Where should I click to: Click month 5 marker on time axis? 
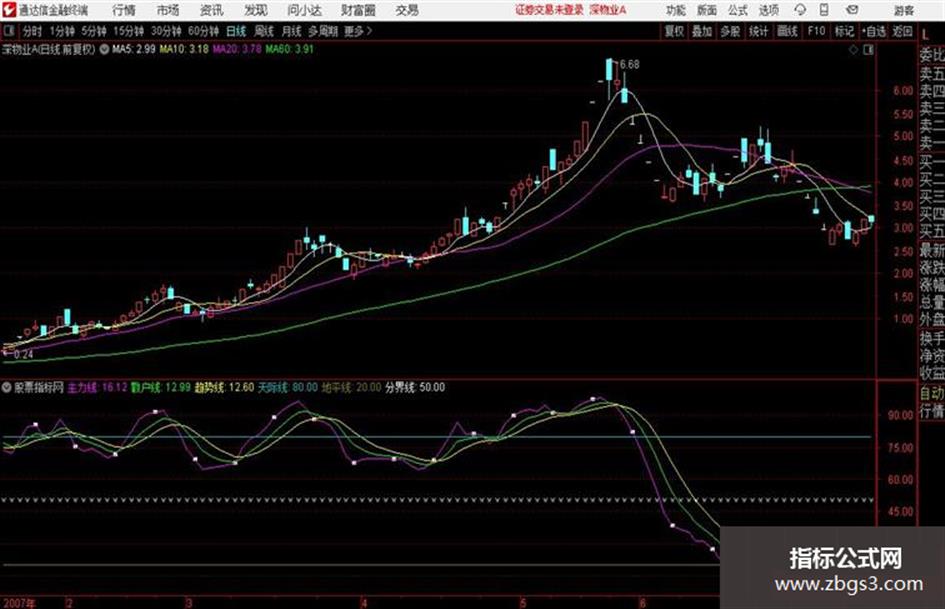523,603
